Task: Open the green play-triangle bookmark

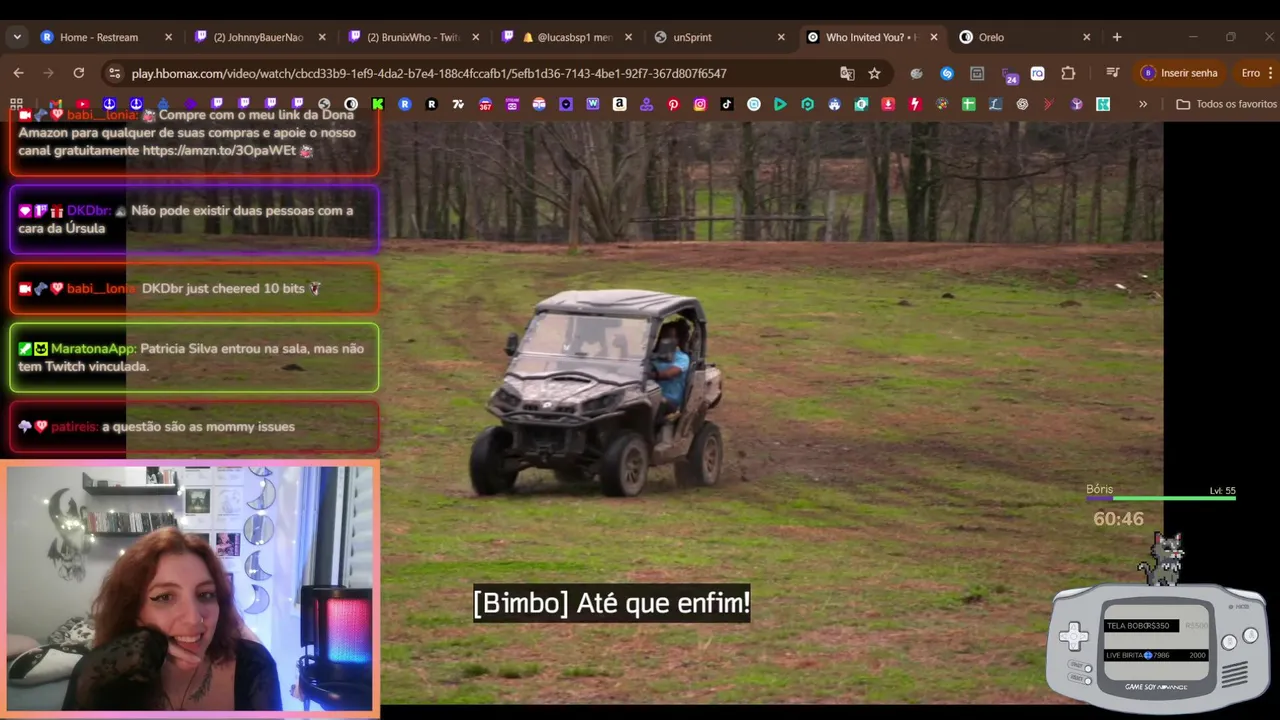Action: [780, 104]
